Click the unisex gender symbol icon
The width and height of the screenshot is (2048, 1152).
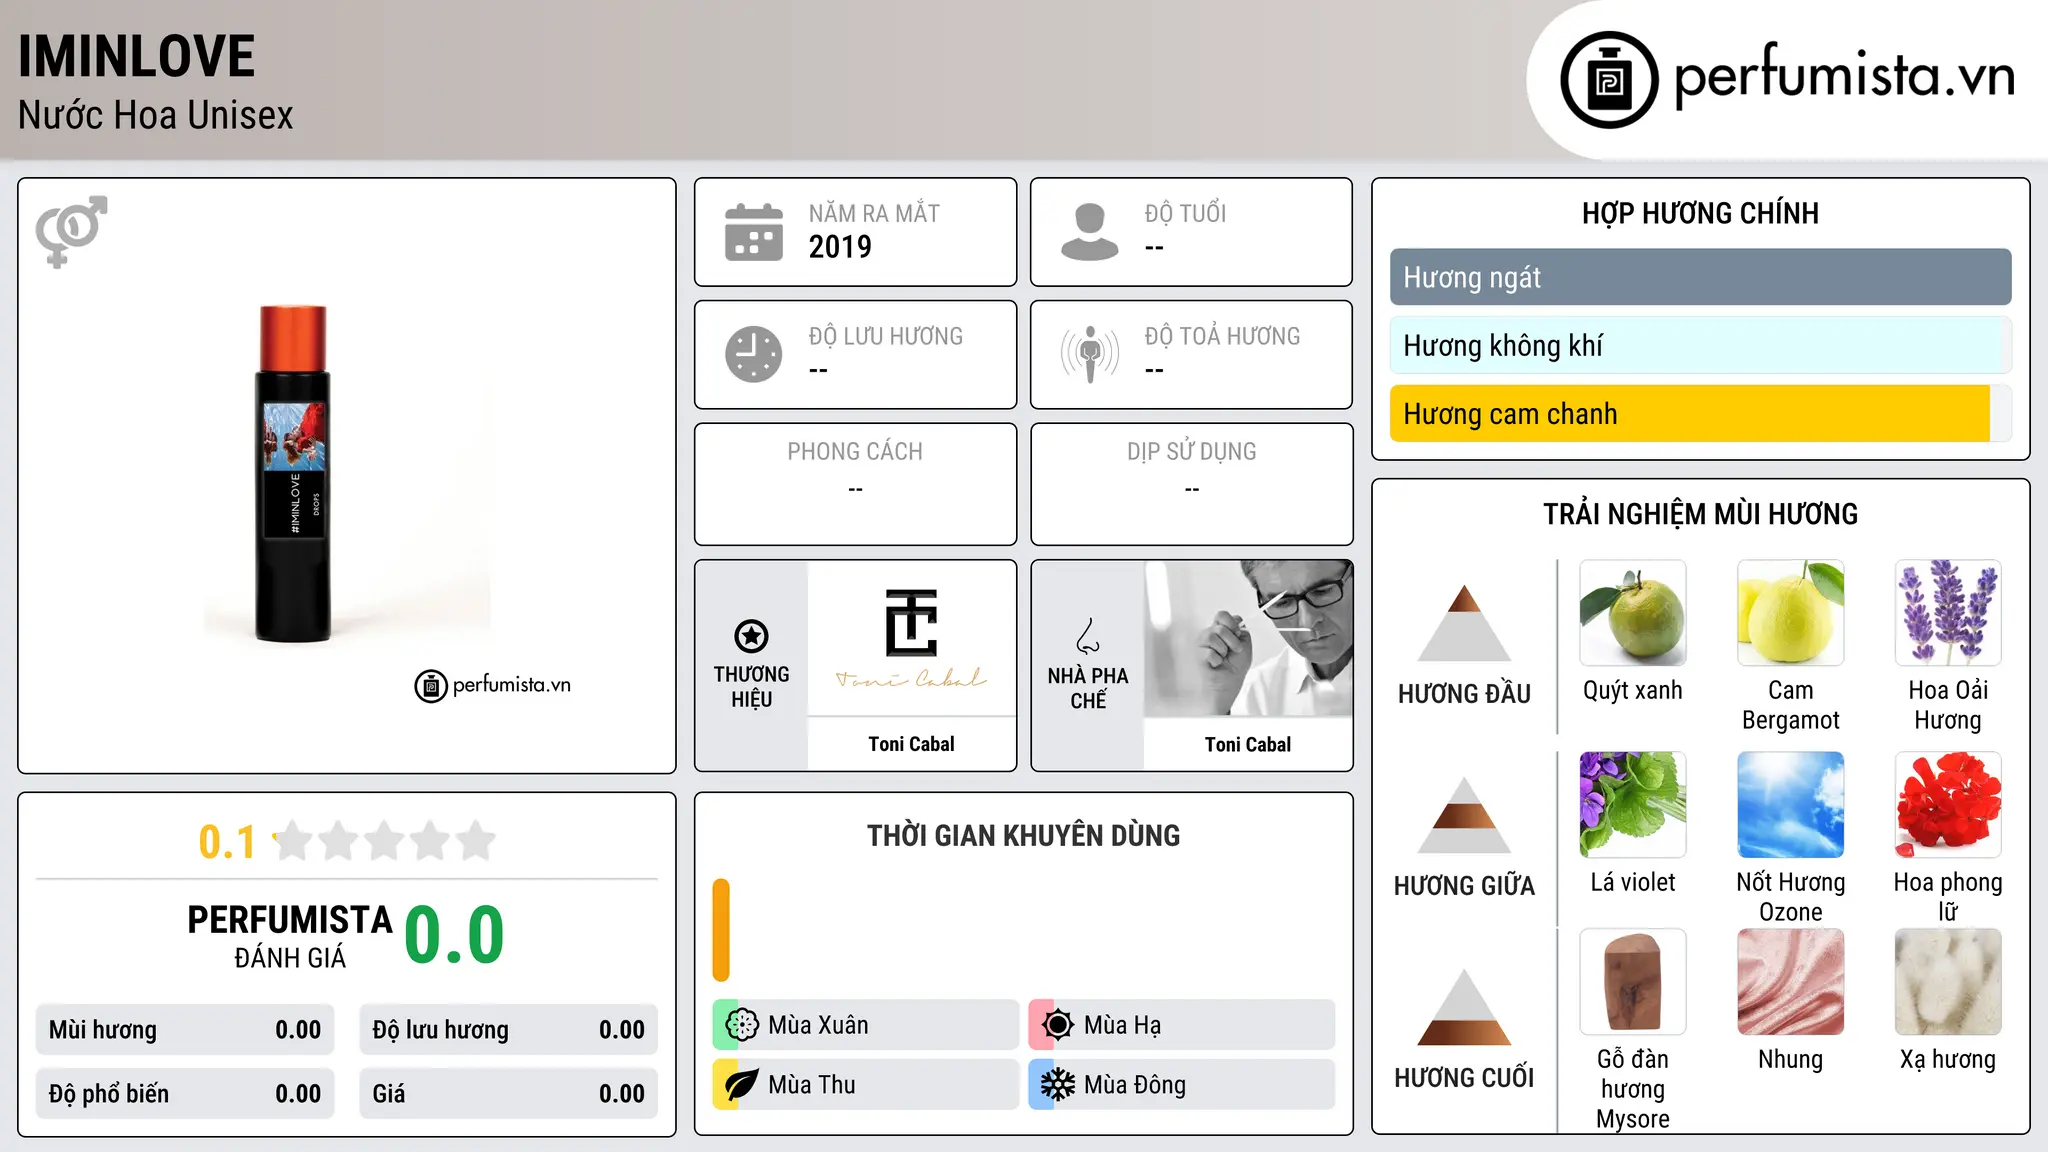71,231
